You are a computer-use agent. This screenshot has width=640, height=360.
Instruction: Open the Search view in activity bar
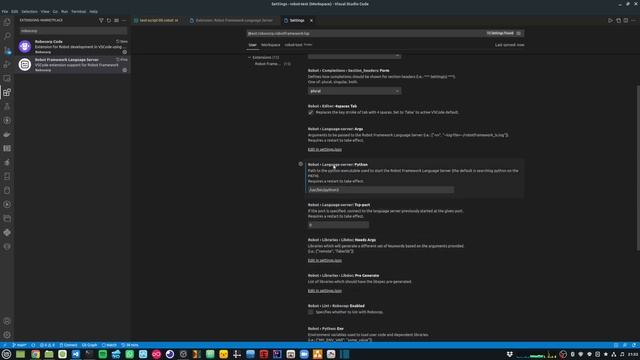[x=7, y=36]
